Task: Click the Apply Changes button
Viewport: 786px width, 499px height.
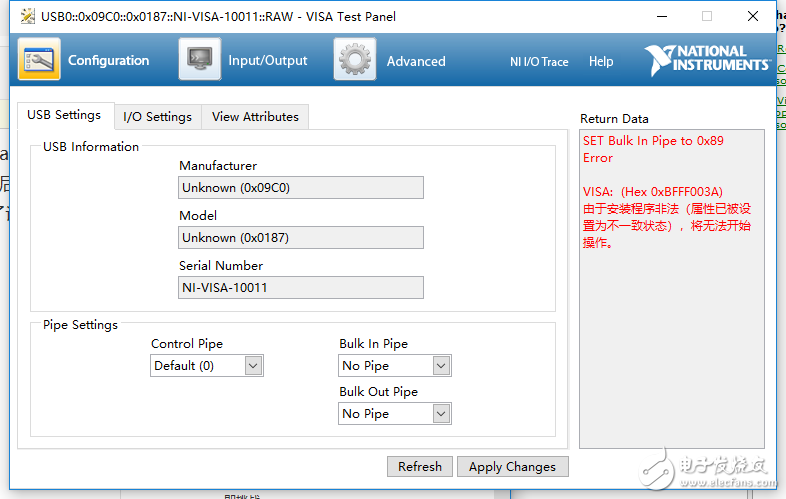Action: (512, 466)
